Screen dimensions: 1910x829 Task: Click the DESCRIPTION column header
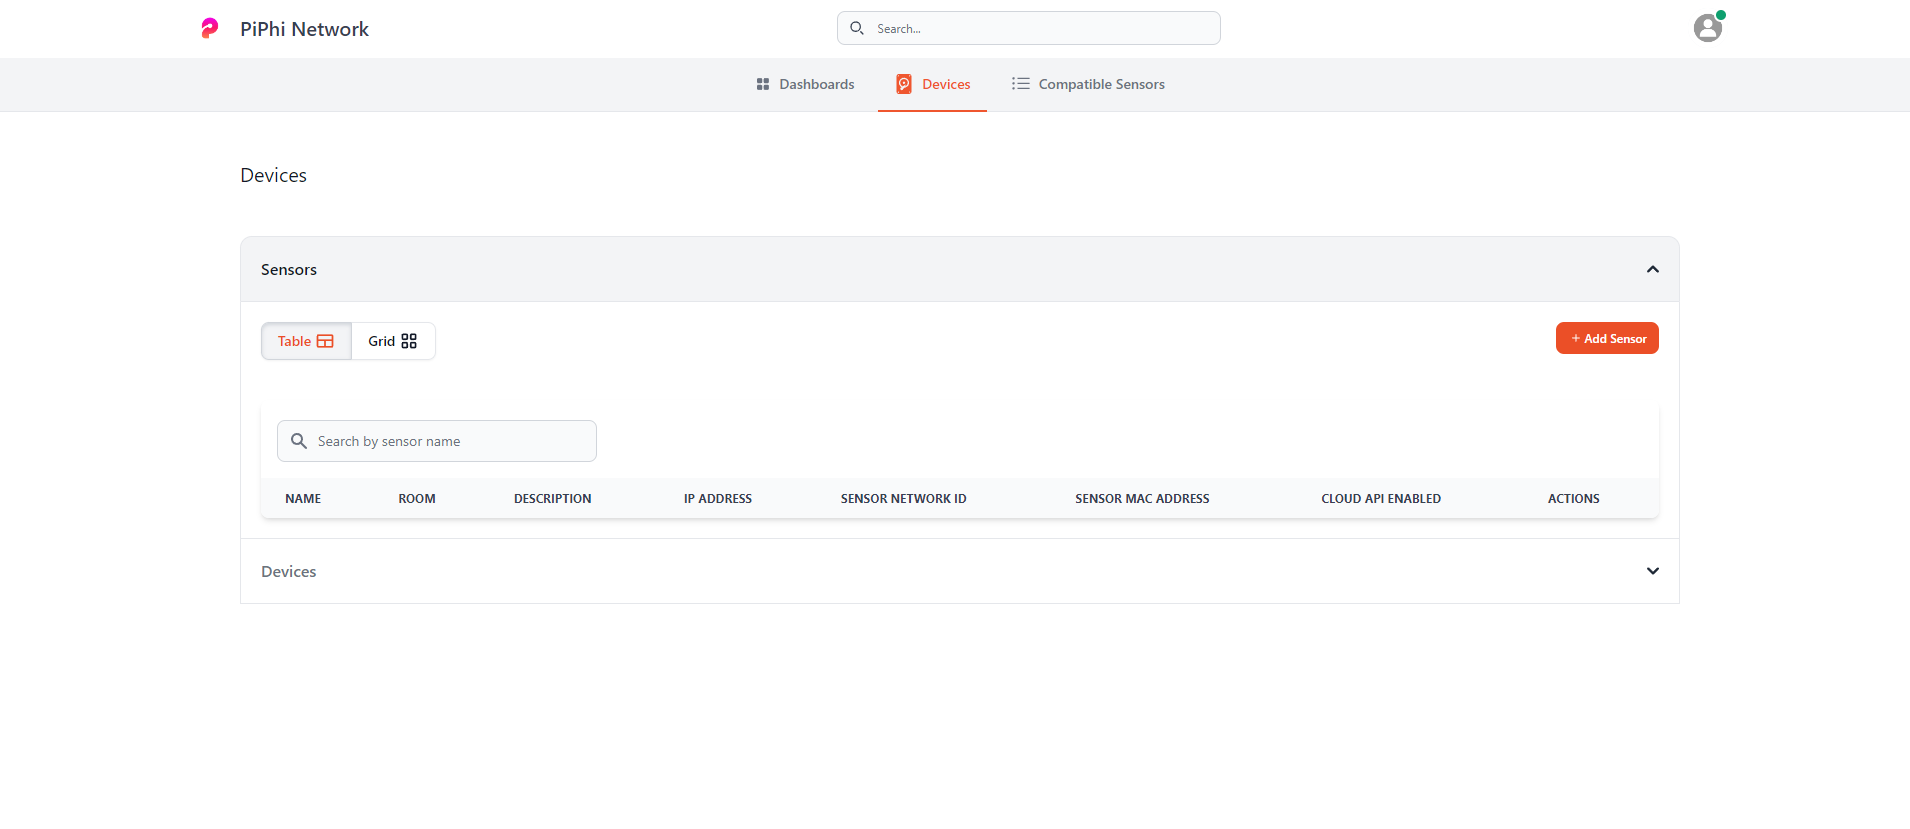[x=553, y=498]
